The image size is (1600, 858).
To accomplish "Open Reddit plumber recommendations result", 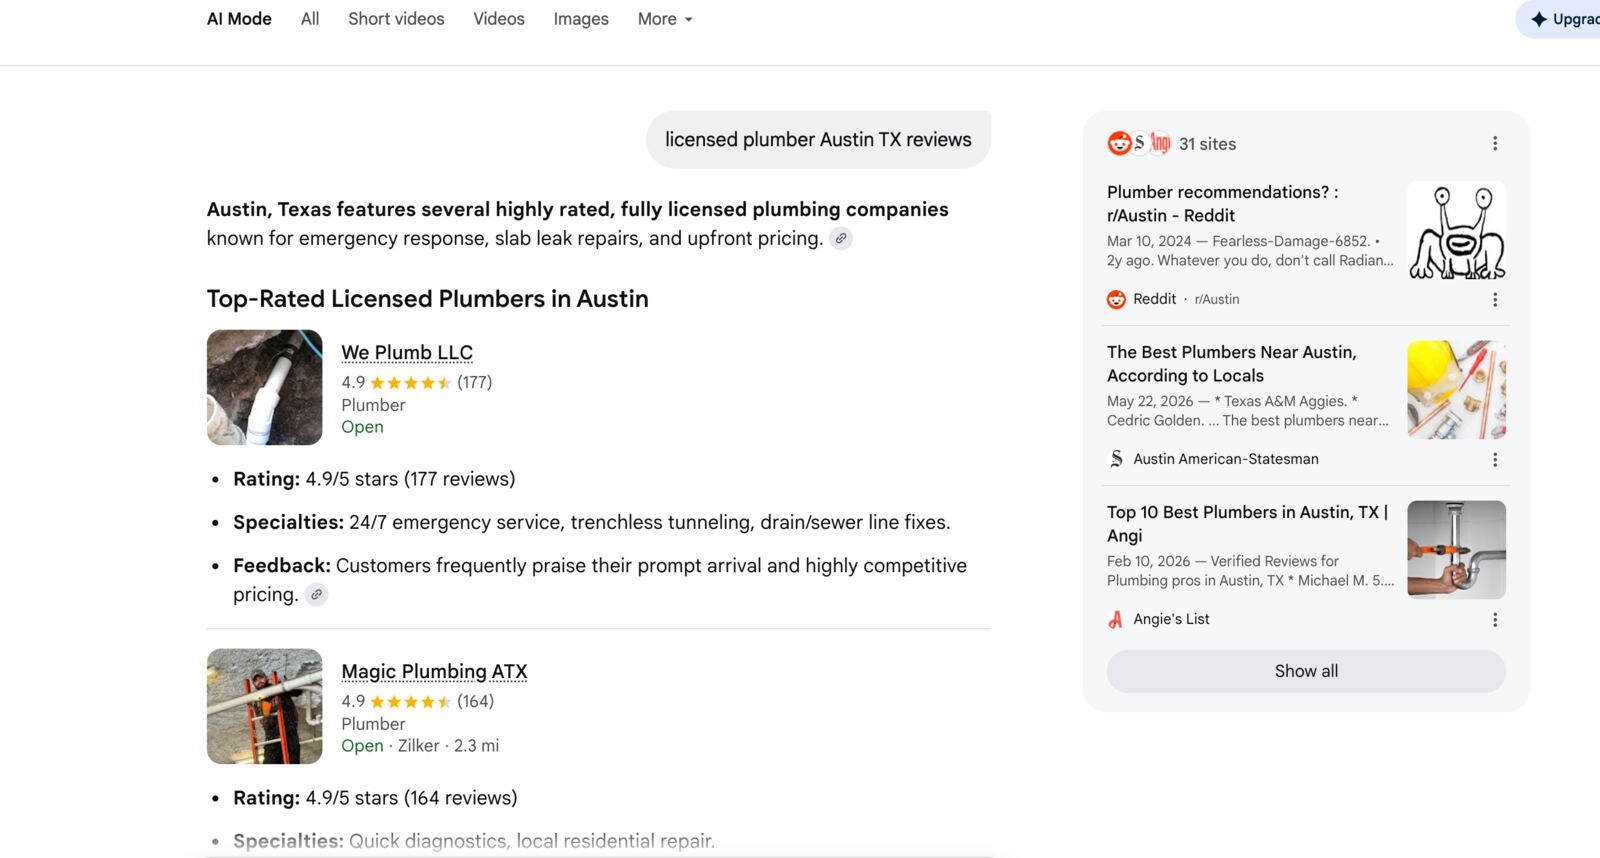I will click(1222, 204).
